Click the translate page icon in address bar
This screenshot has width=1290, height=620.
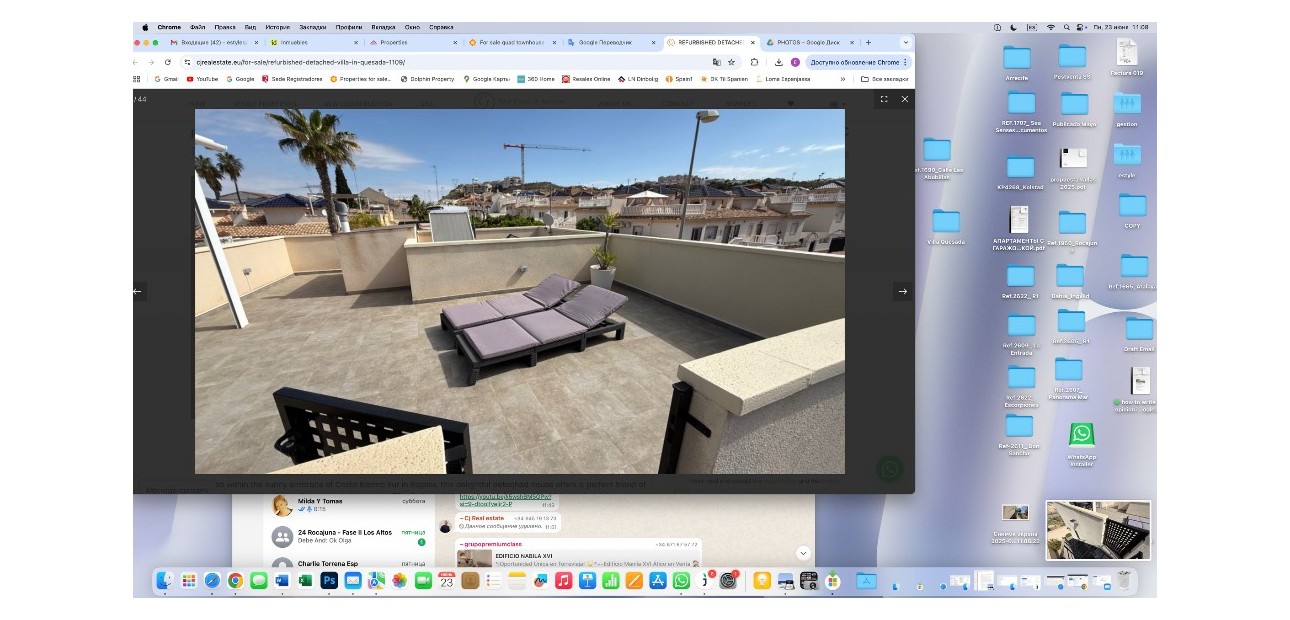click(716, 62)
